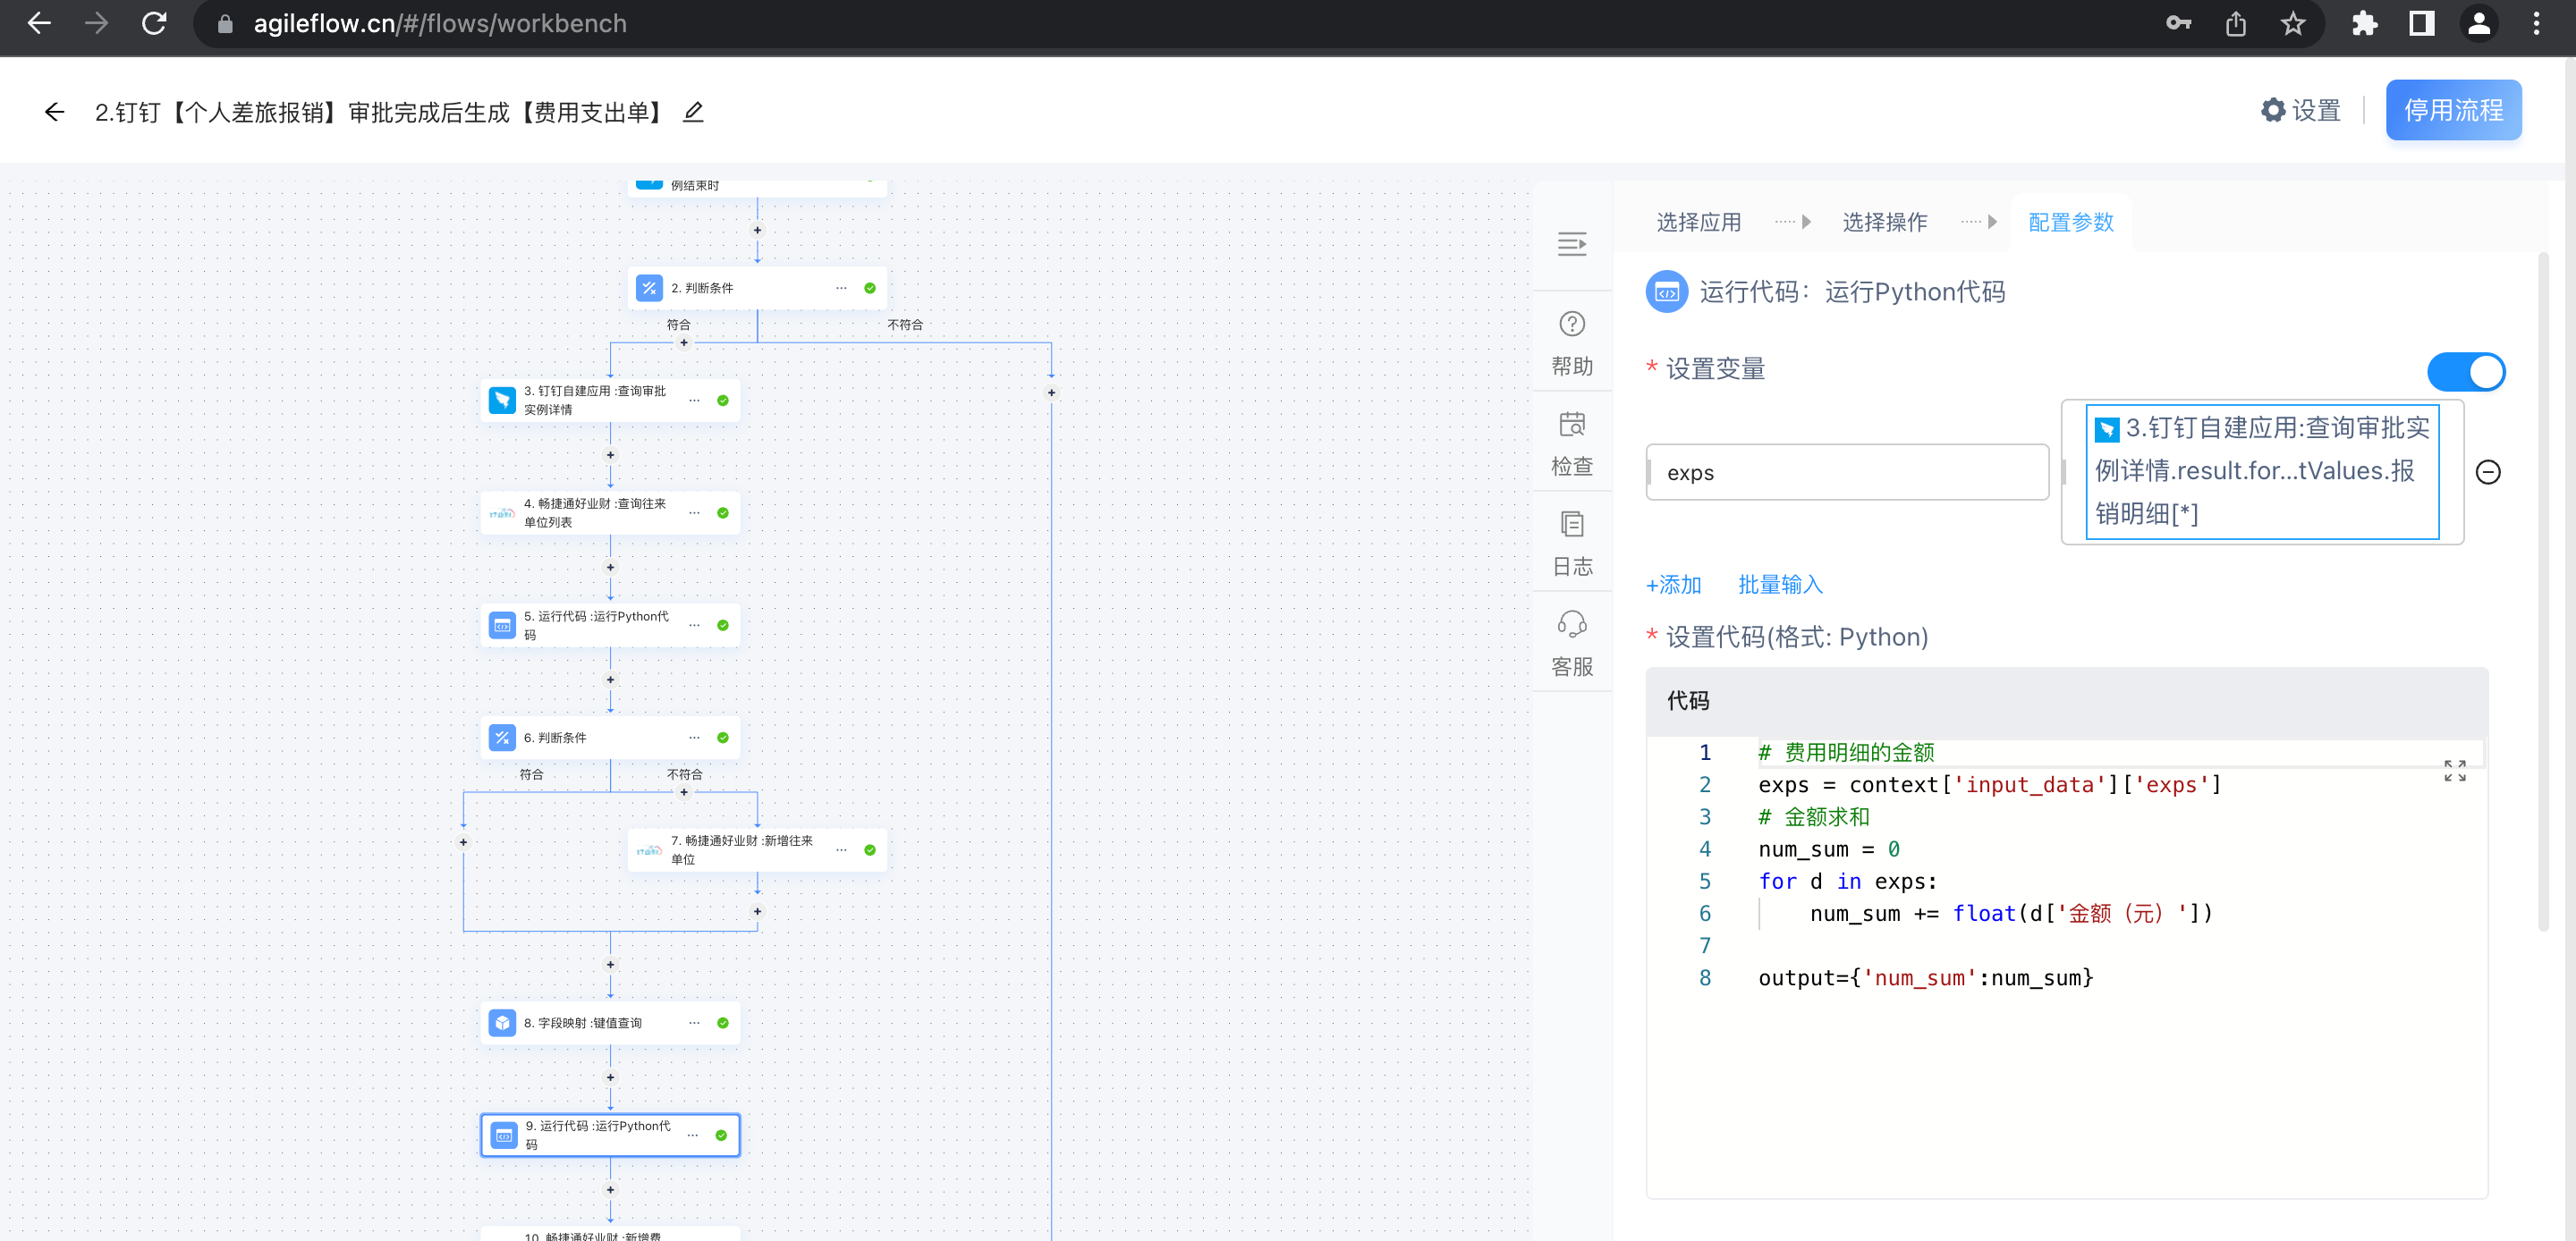Click the exps variable name field

coord(1846,472)
